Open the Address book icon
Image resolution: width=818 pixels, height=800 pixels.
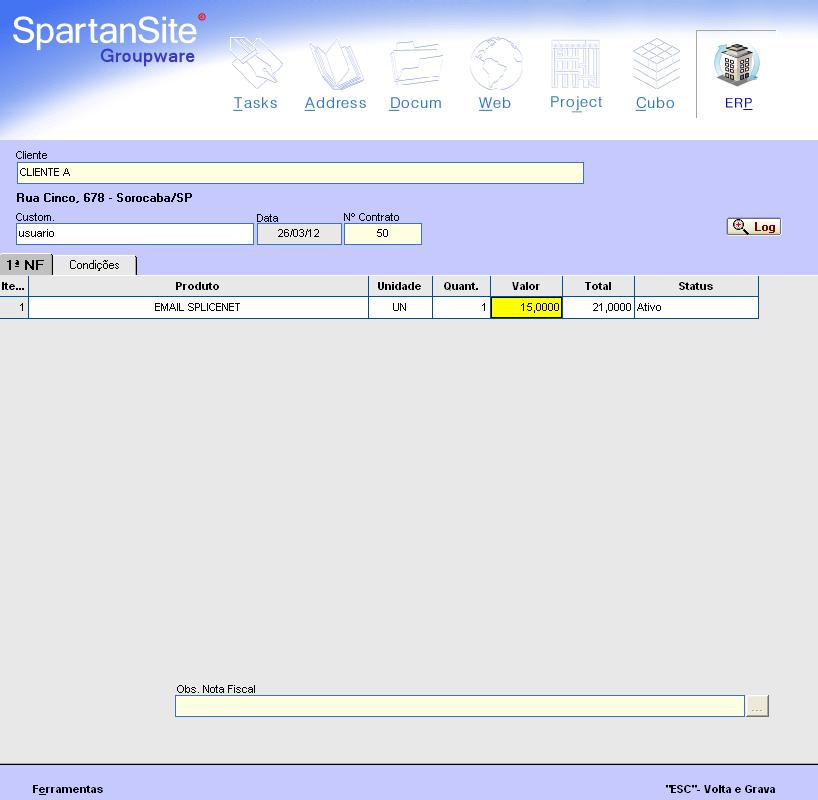click(335, 64)
